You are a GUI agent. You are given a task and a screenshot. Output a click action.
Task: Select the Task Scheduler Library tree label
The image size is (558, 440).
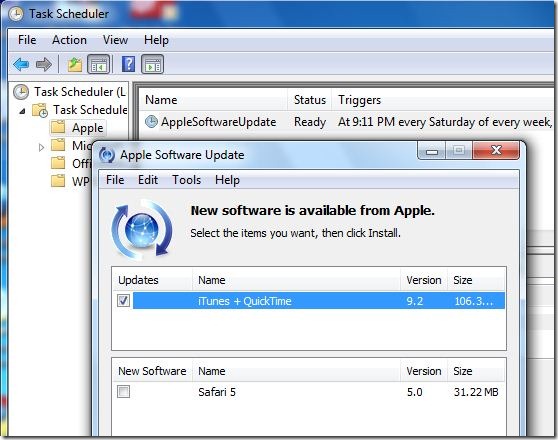[90, 110]
